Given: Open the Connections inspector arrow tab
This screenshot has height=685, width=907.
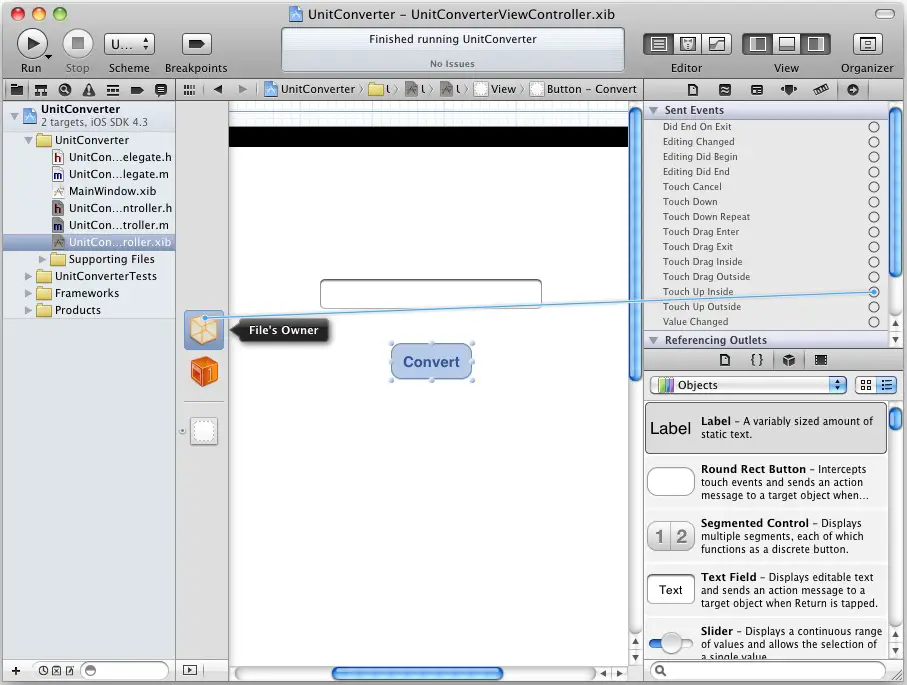Looking at the screenshot, I should click(x=853, y=90).
